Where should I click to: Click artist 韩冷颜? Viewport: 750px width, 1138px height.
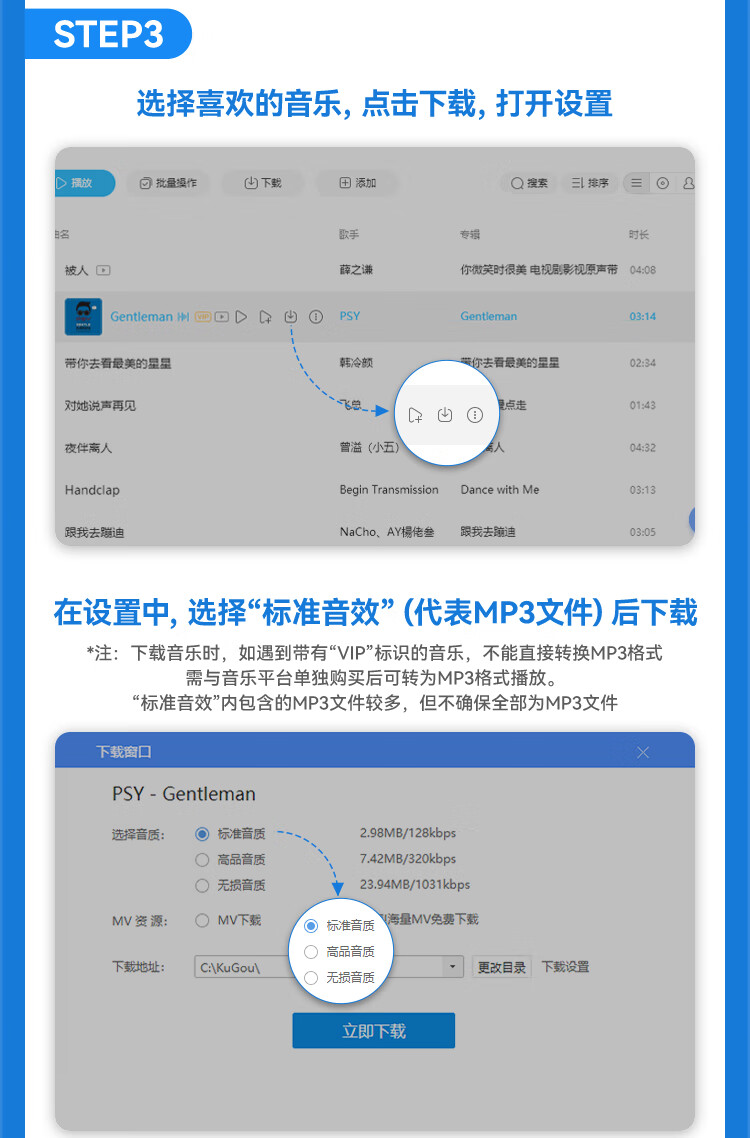click(356, 363)
